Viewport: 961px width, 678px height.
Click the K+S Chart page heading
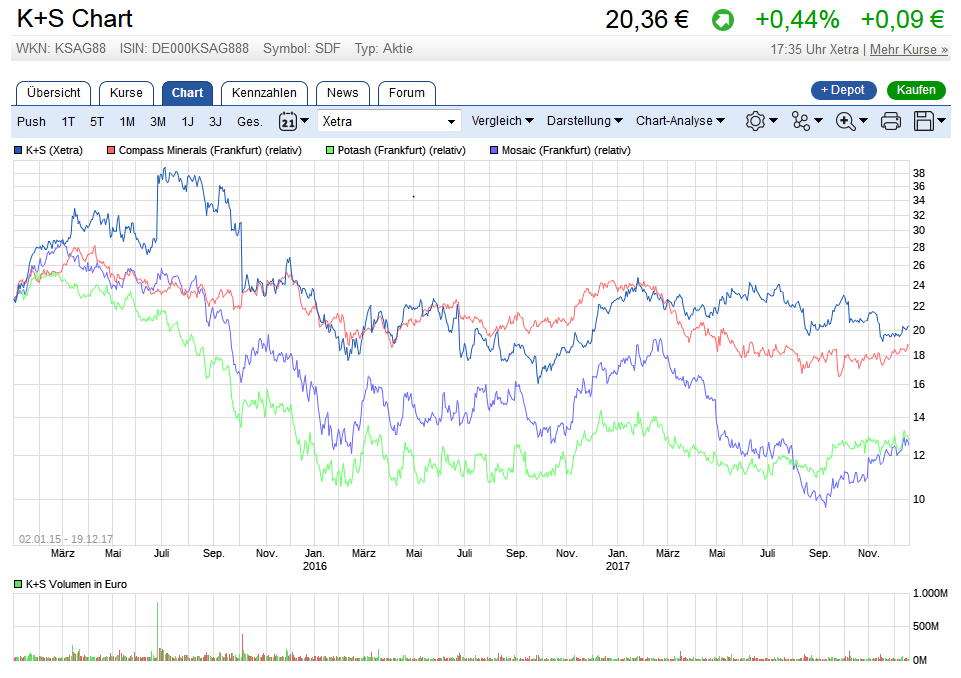point(75,19)
